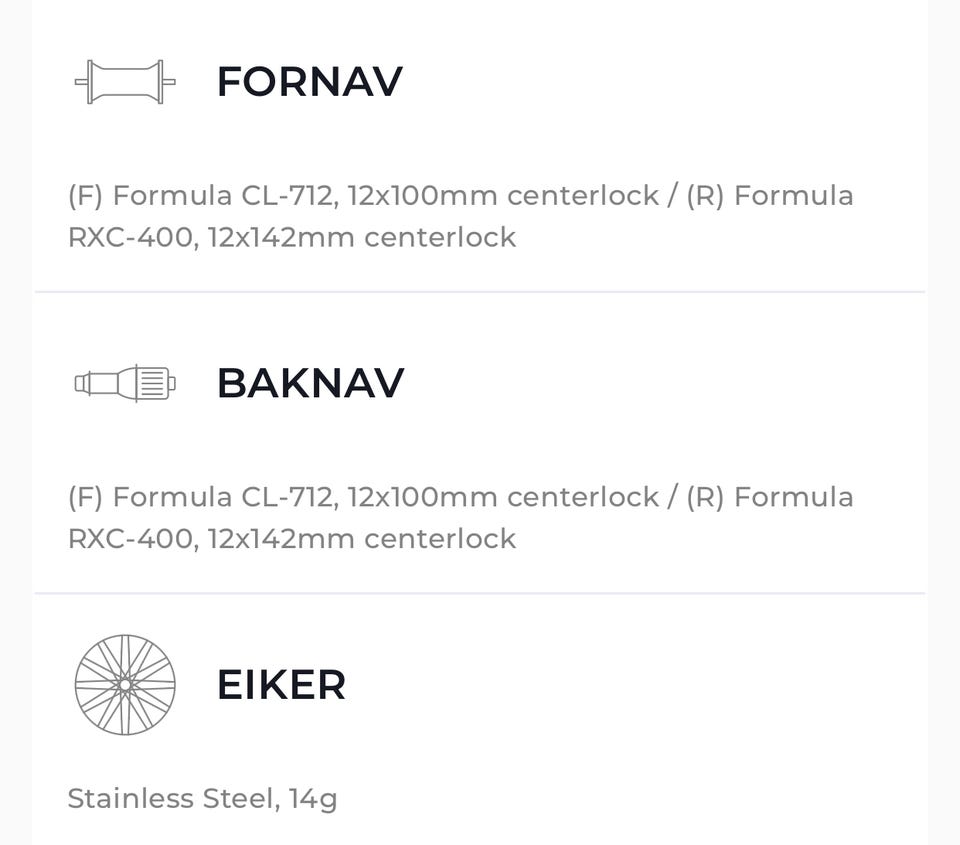Screen dimensions: 960x845
Task: Click "(R) Formula" text in BAKNAV section
Action: tap(770, 497)
